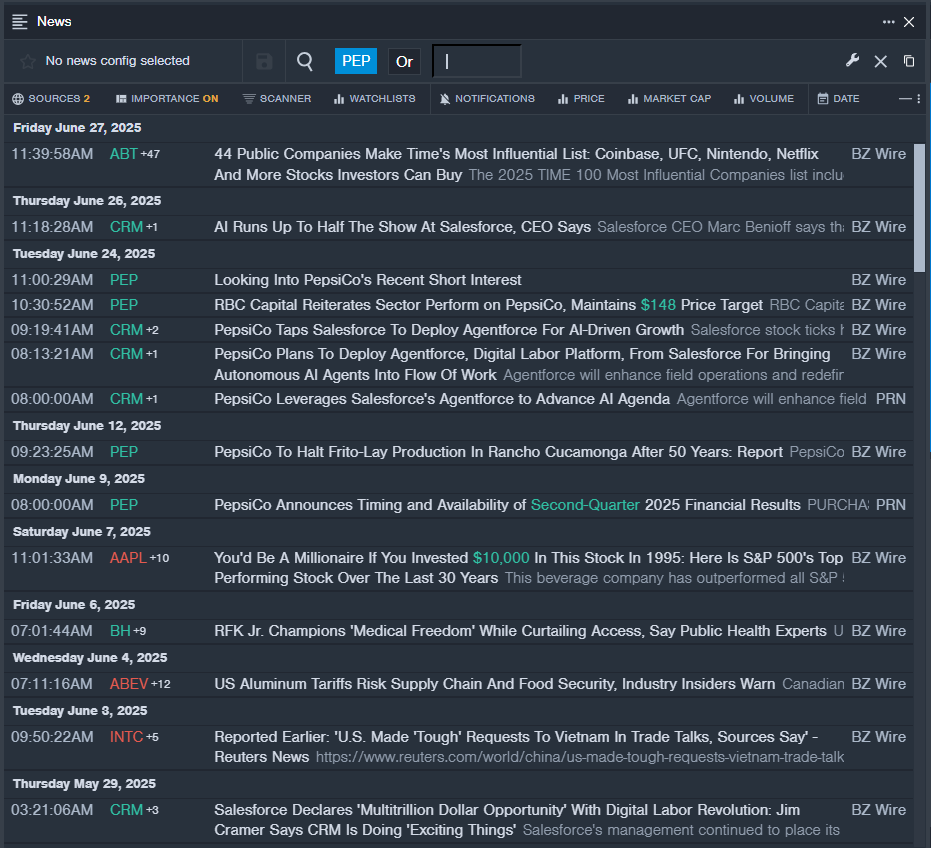This screenshot has width=931, height=848.
Task: Open the Date filter
Action: 838,99
